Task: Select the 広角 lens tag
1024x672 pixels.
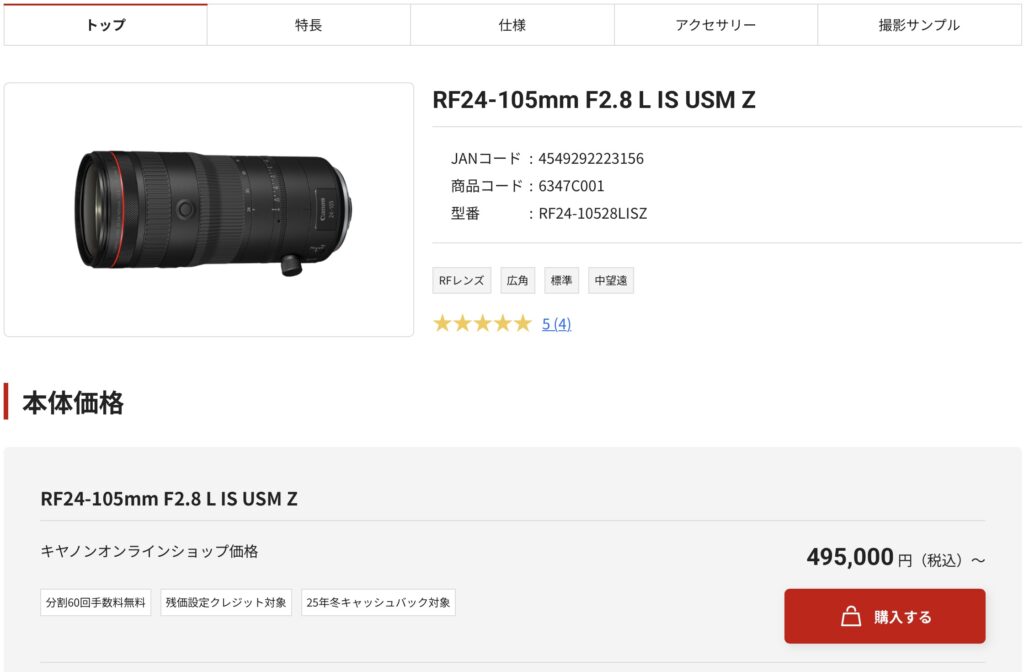Action: pyautogui.click(x=517, y=280)
